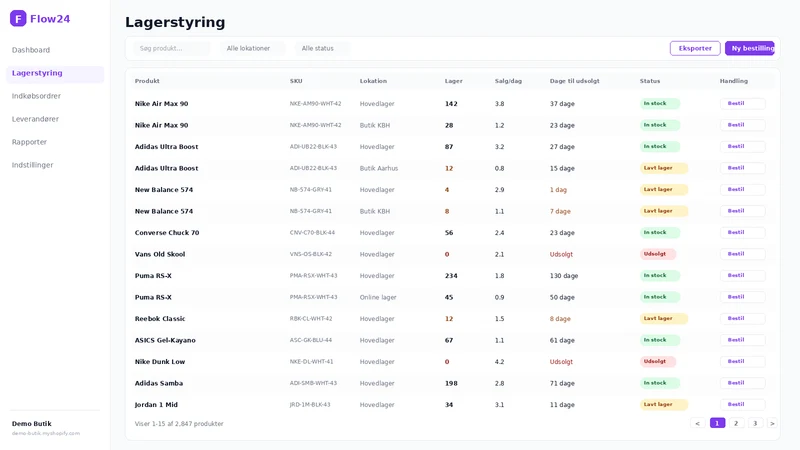Click SKU JRD-1M-BLK-43
The height and width of the screenshot is (450, 800).
(310, 405)
